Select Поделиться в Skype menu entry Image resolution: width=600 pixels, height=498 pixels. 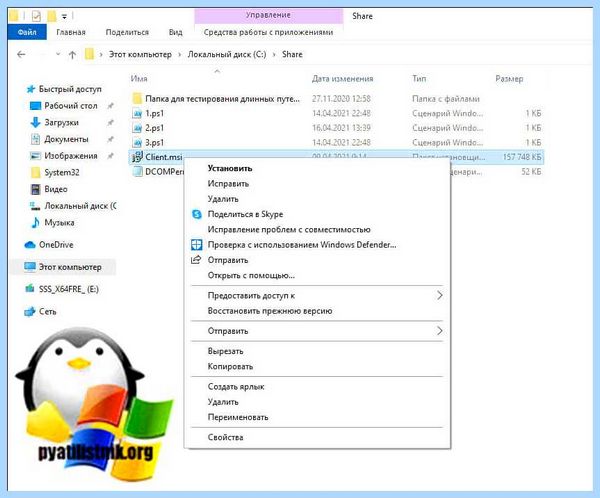coord(245,214)
